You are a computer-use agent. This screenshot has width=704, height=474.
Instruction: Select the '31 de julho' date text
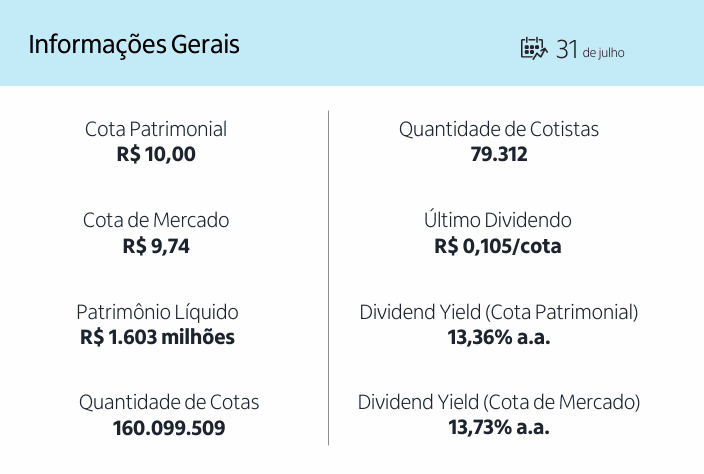(x=590, y=49)
